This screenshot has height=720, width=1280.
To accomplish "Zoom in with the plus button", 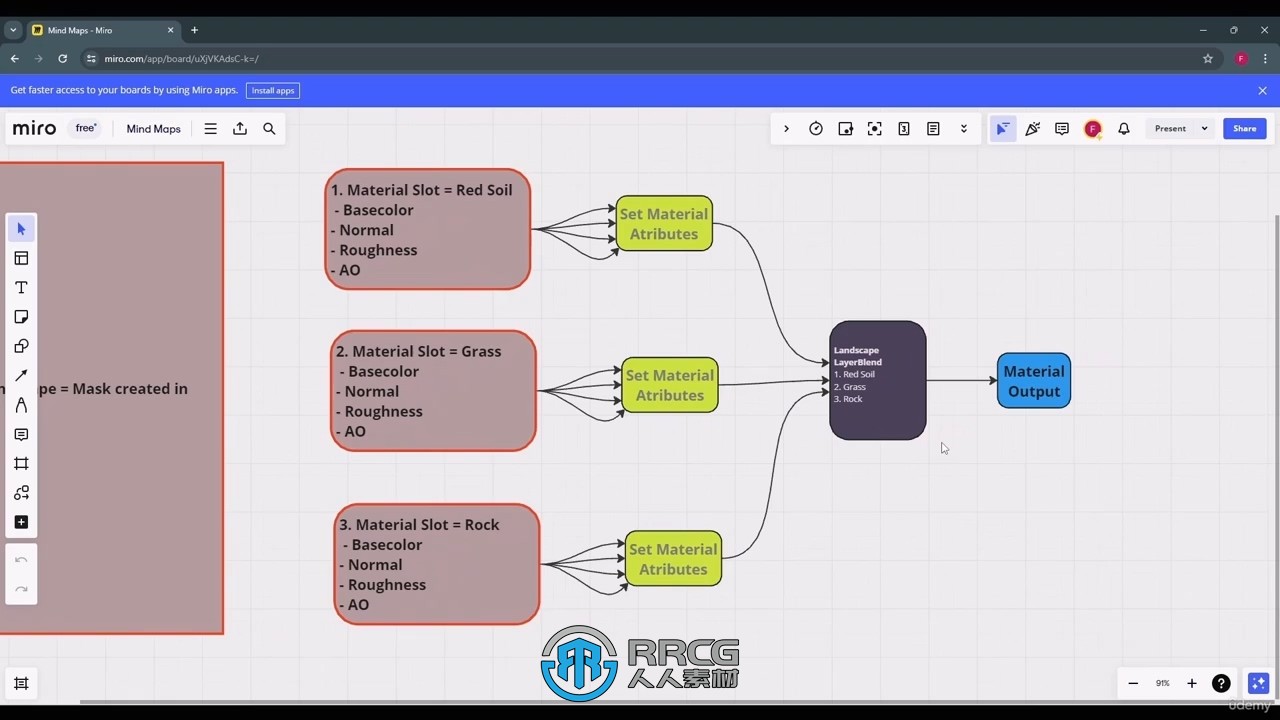I will click(x=1192, y=683).
